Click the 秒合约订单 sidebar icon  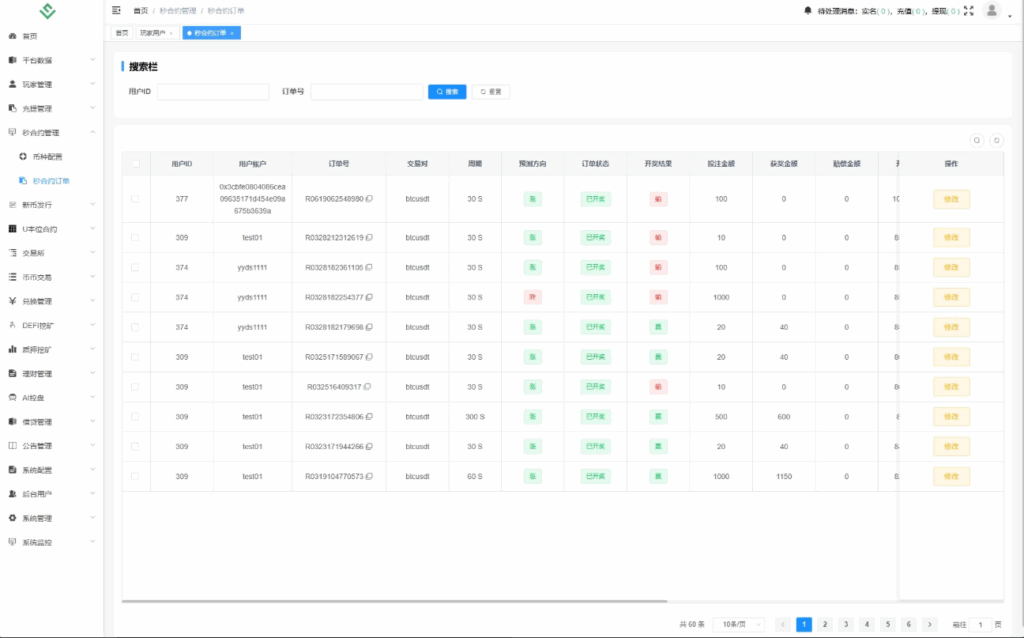coord(23,181)
